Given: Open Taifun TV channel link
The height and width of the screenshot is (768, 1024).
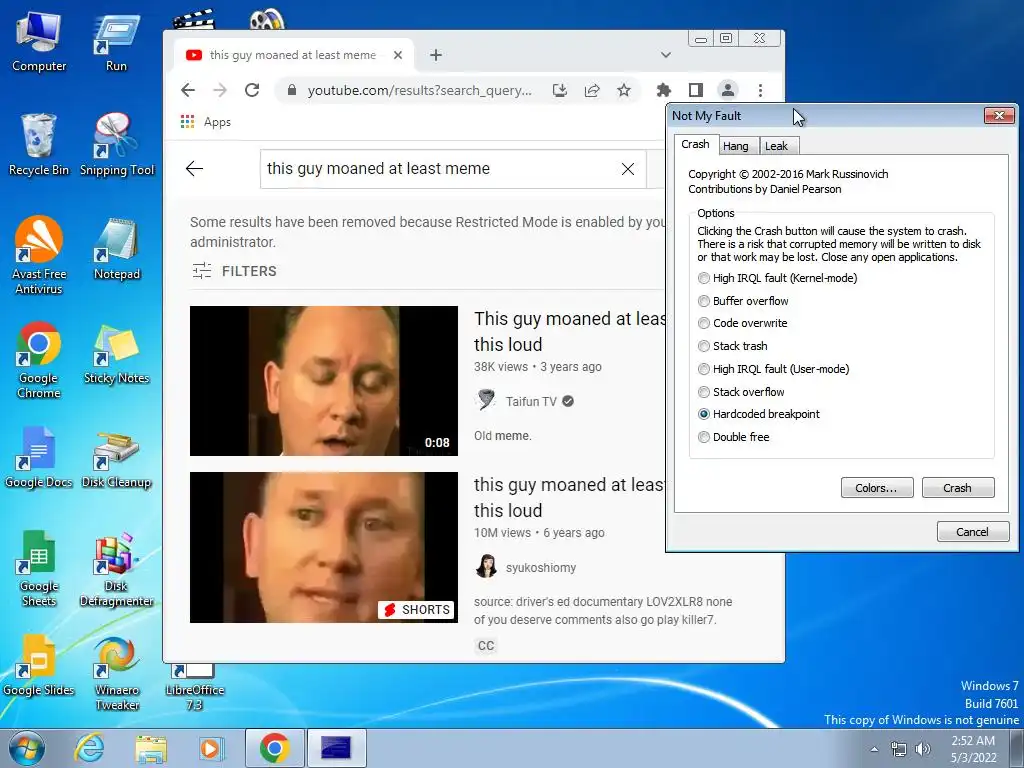Looking at the screenshot, I should pyautogui.click(x=531, y=402).
